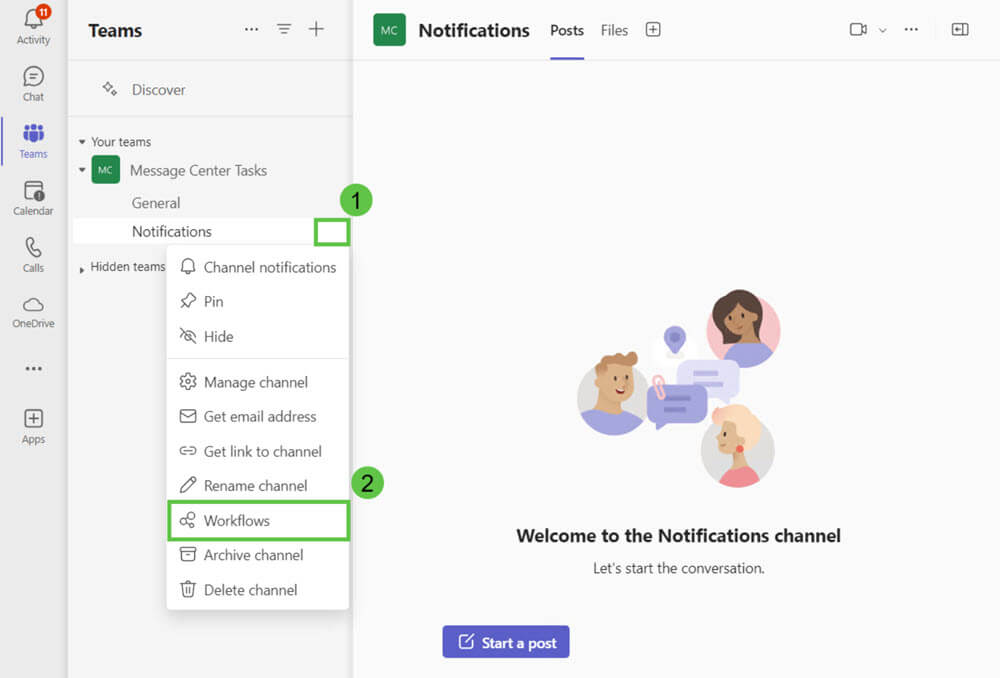The width and height of the screenshot is (1000, 678).
Task: Expand the Hidden teams section
Action: pos(82,270)
